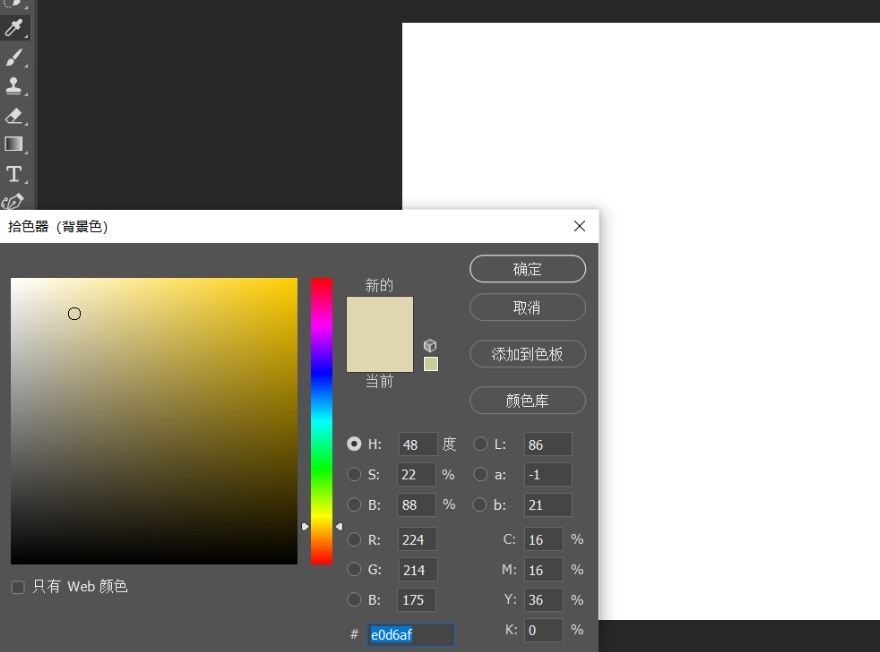Select the R red radio button

coord(355,539)
